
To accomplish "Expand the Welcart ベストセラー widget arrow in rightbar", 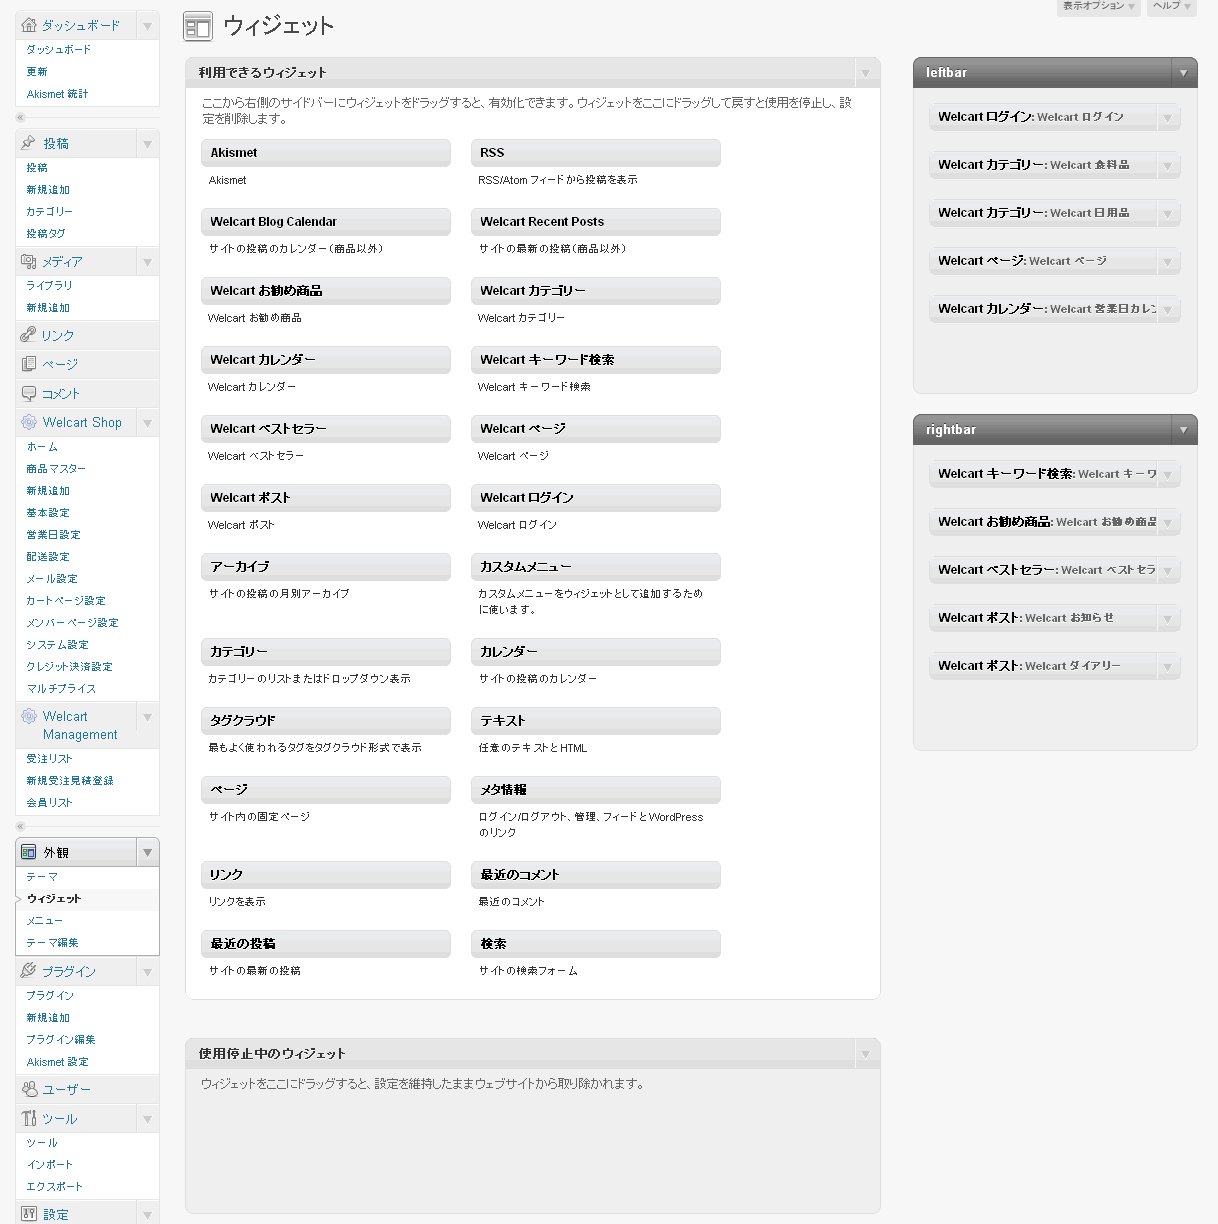I will (1167, 571).
